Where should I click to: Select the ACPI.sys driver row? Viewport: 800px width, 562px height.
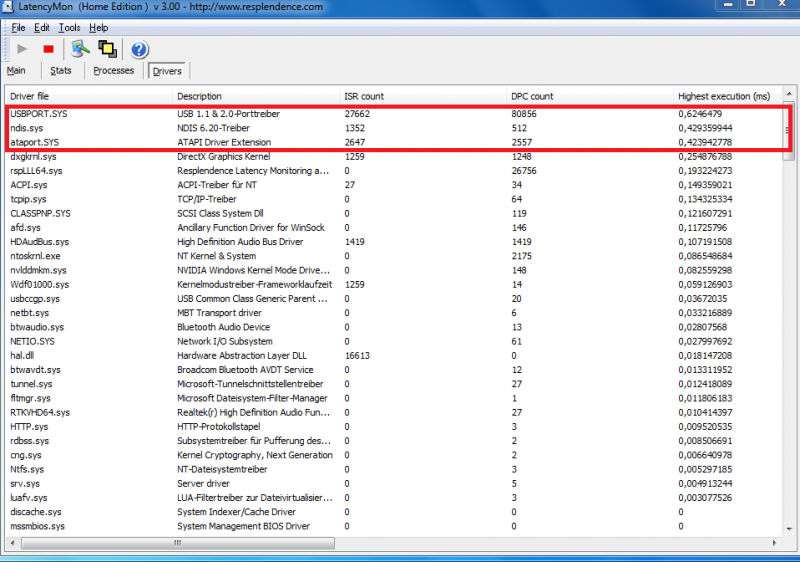click(x=393, y=185)
